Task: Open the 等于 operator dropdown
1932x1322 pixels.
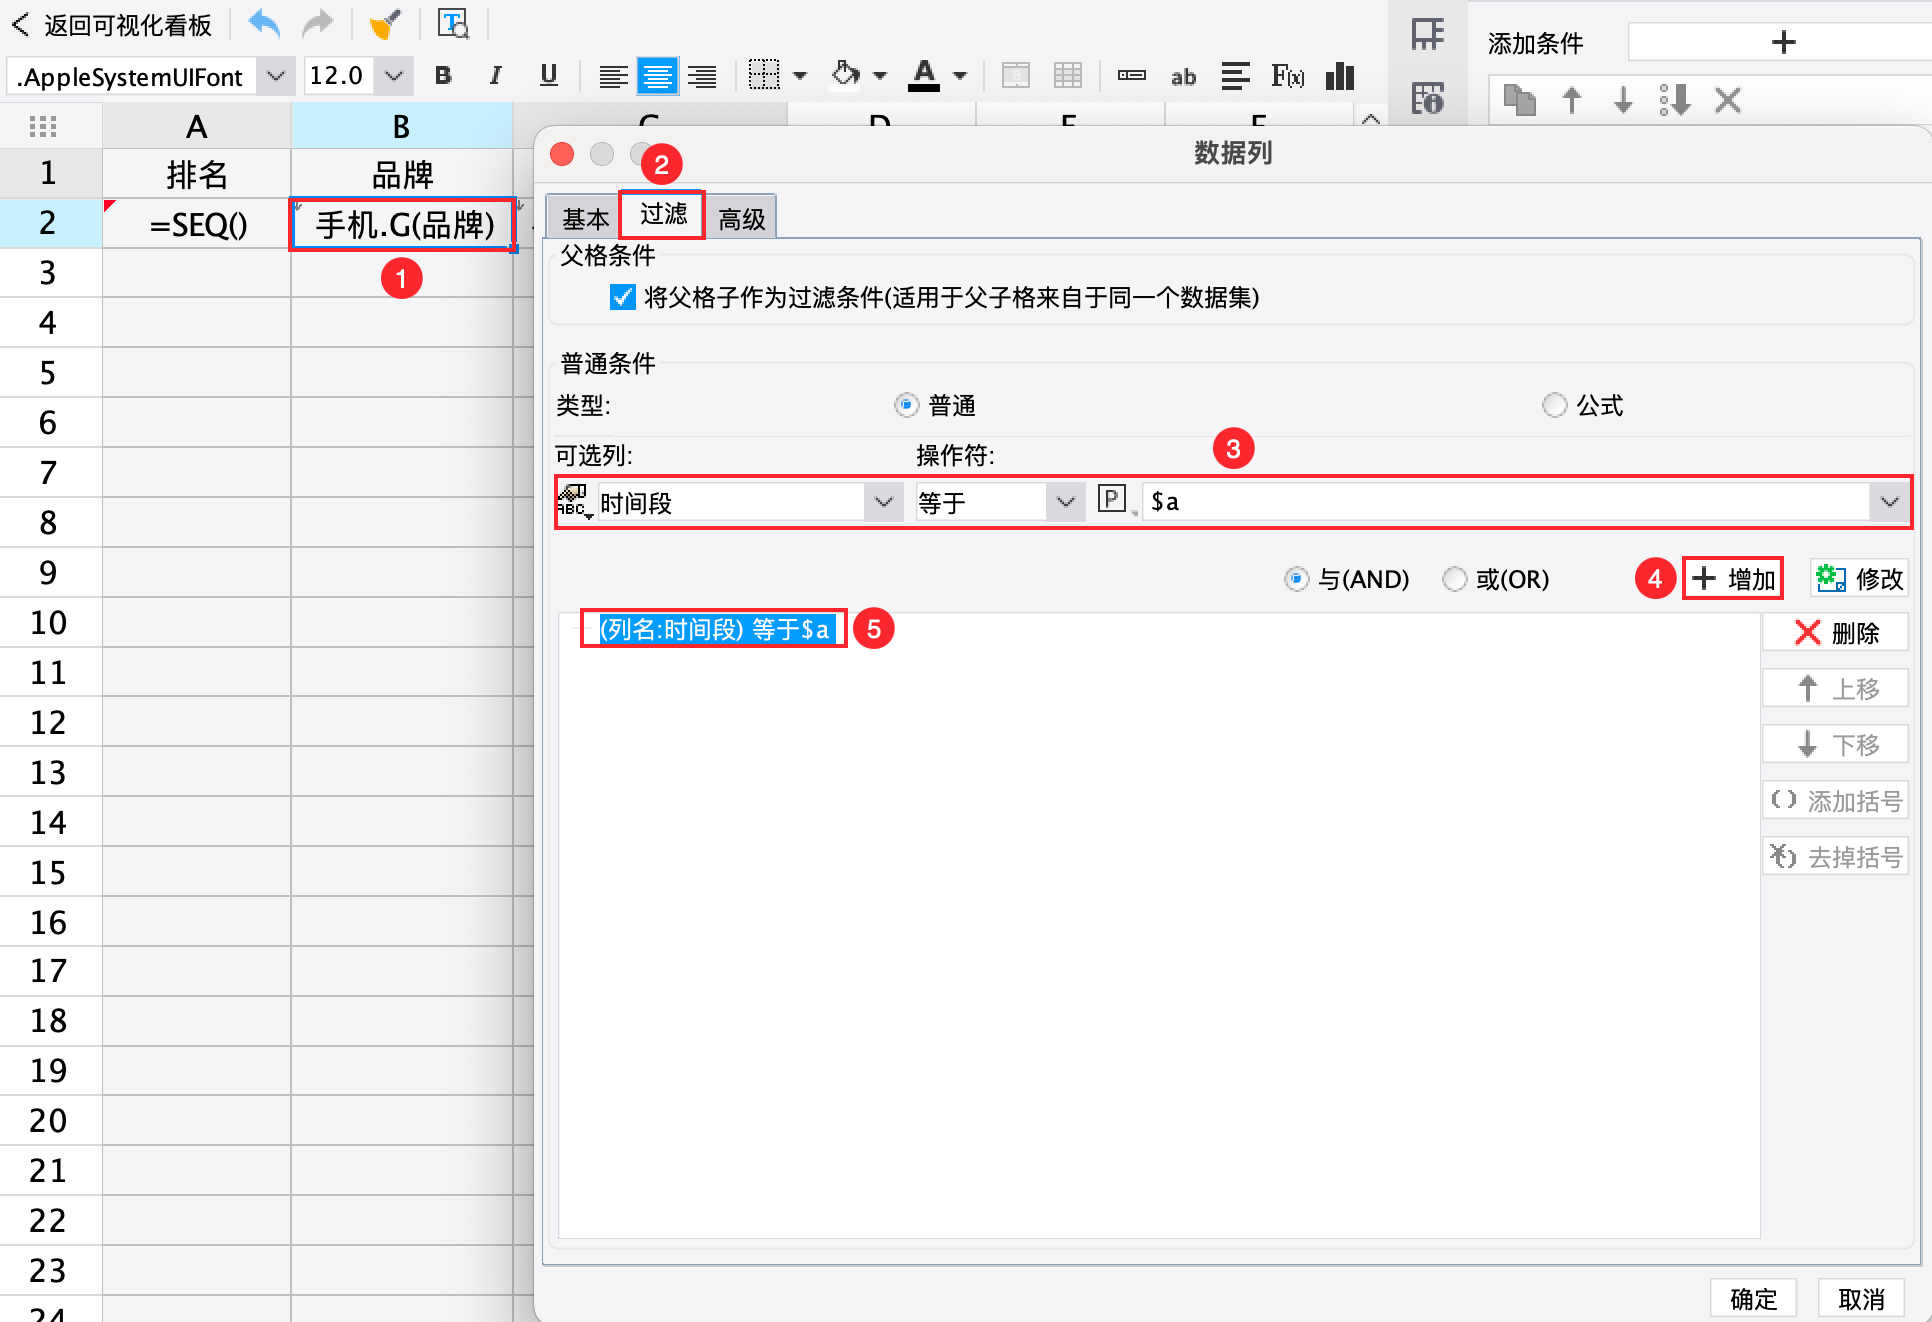Action: click(x=1065, y=502)
